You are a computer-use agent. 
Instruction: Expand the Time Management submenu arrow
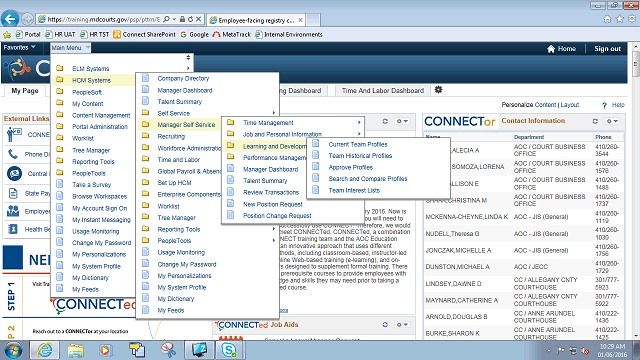tap(359, 122)
